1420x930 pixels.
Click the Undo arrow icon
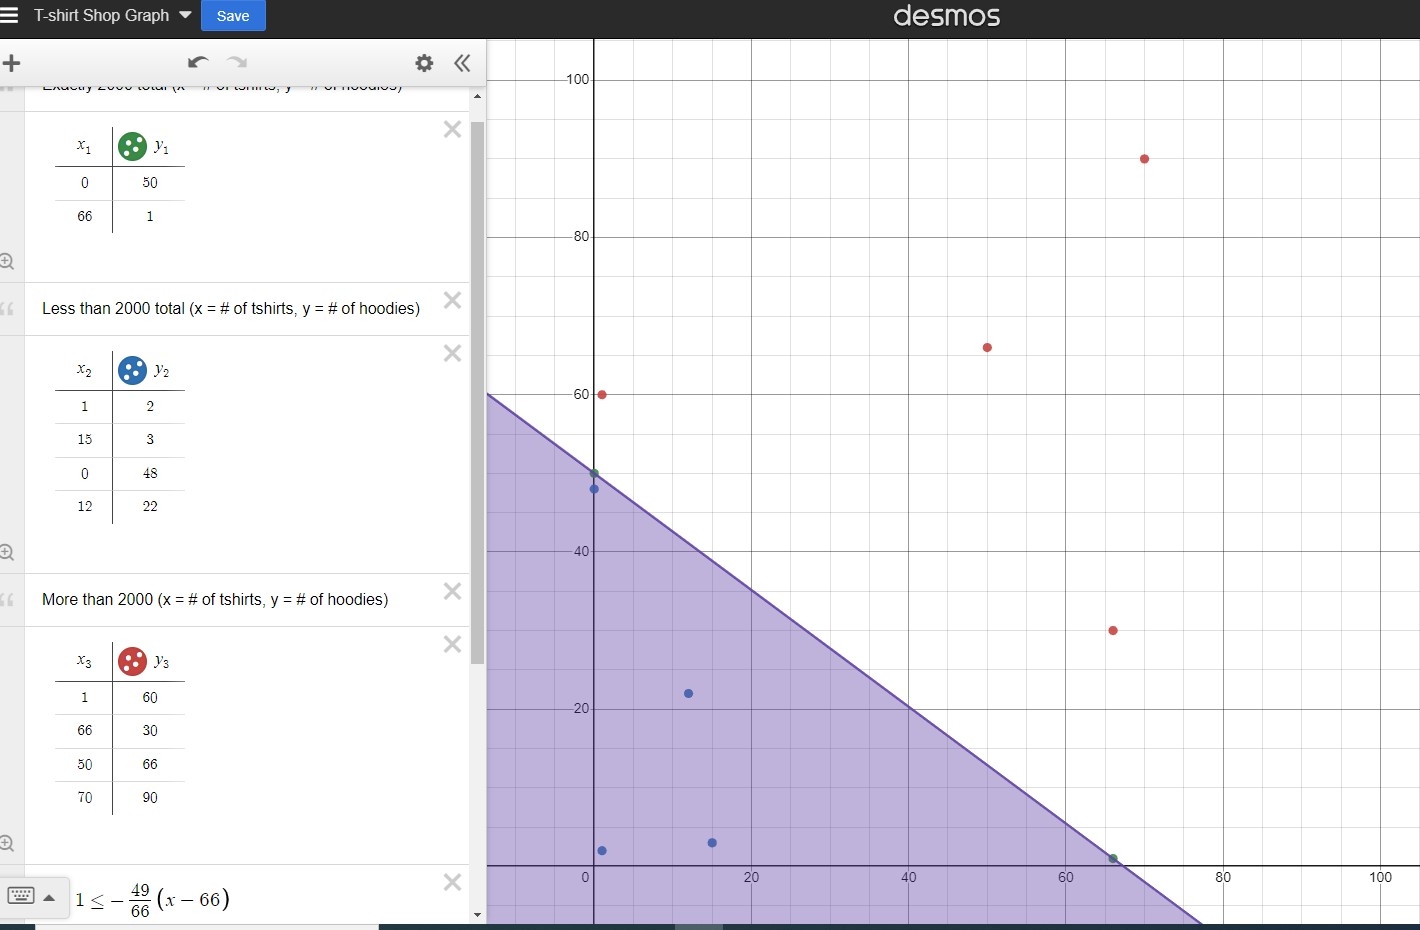[197, 63]
